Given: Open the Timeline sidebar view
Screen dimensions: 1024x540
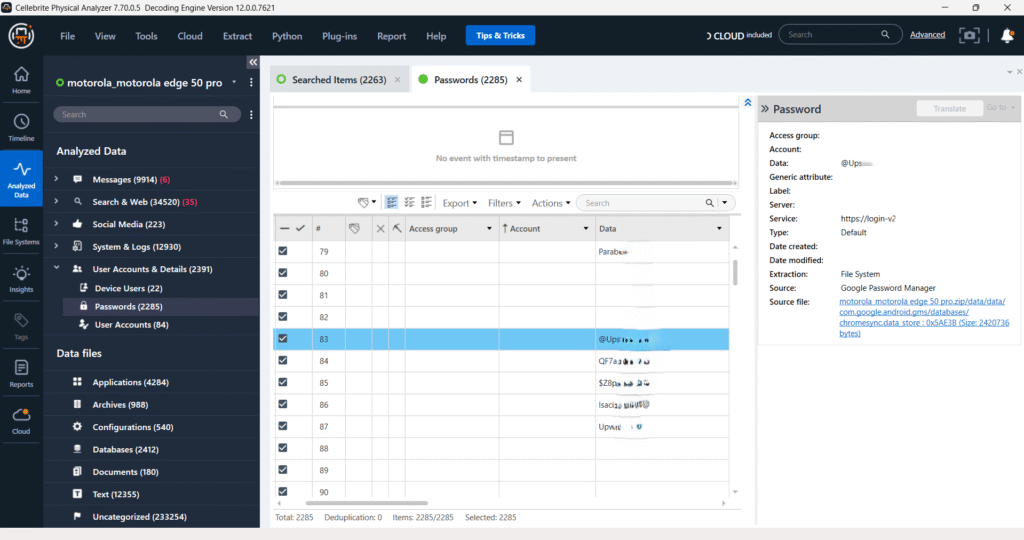Looking at the screenshot, I should pyautogui.click(x=21, y=128).
